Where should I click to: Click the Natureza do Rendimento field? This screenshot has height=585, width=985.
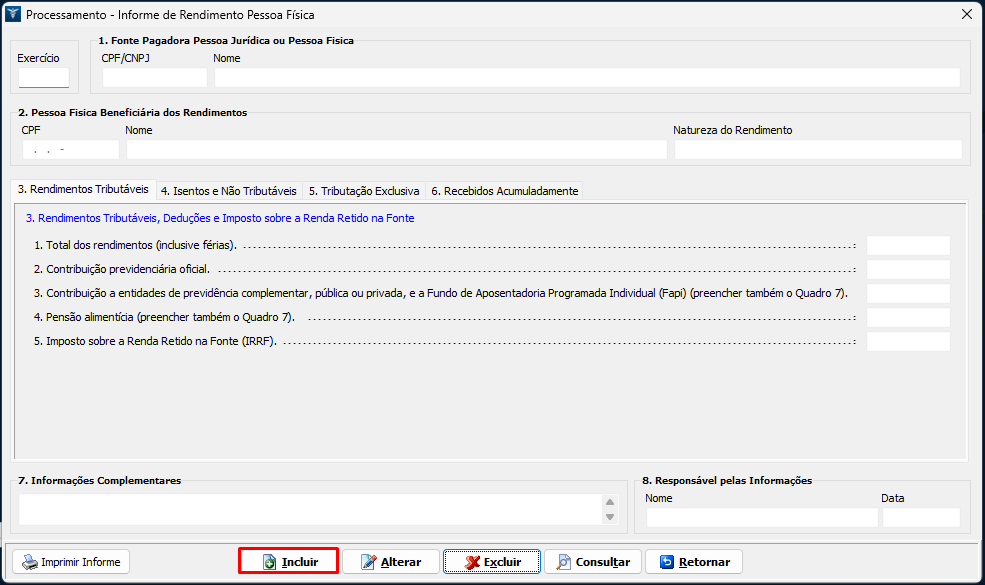coord(817,150)
